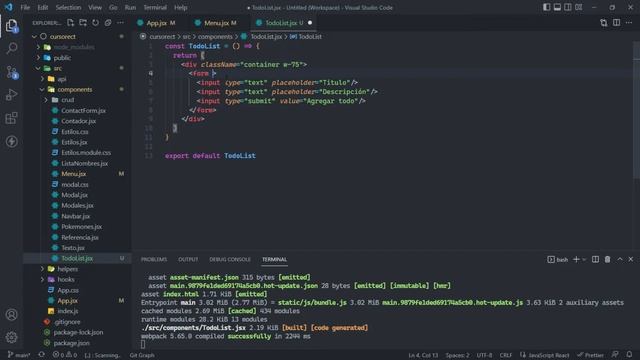Click the sync changes icon in status bar
640x360 pixels.
[41, 355]
